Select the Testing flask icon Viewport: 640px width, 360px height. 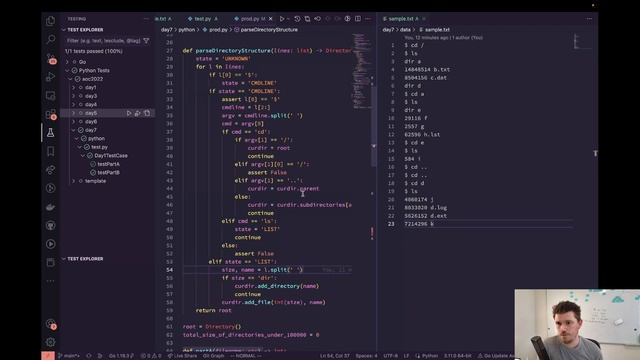tap(51, 133)
